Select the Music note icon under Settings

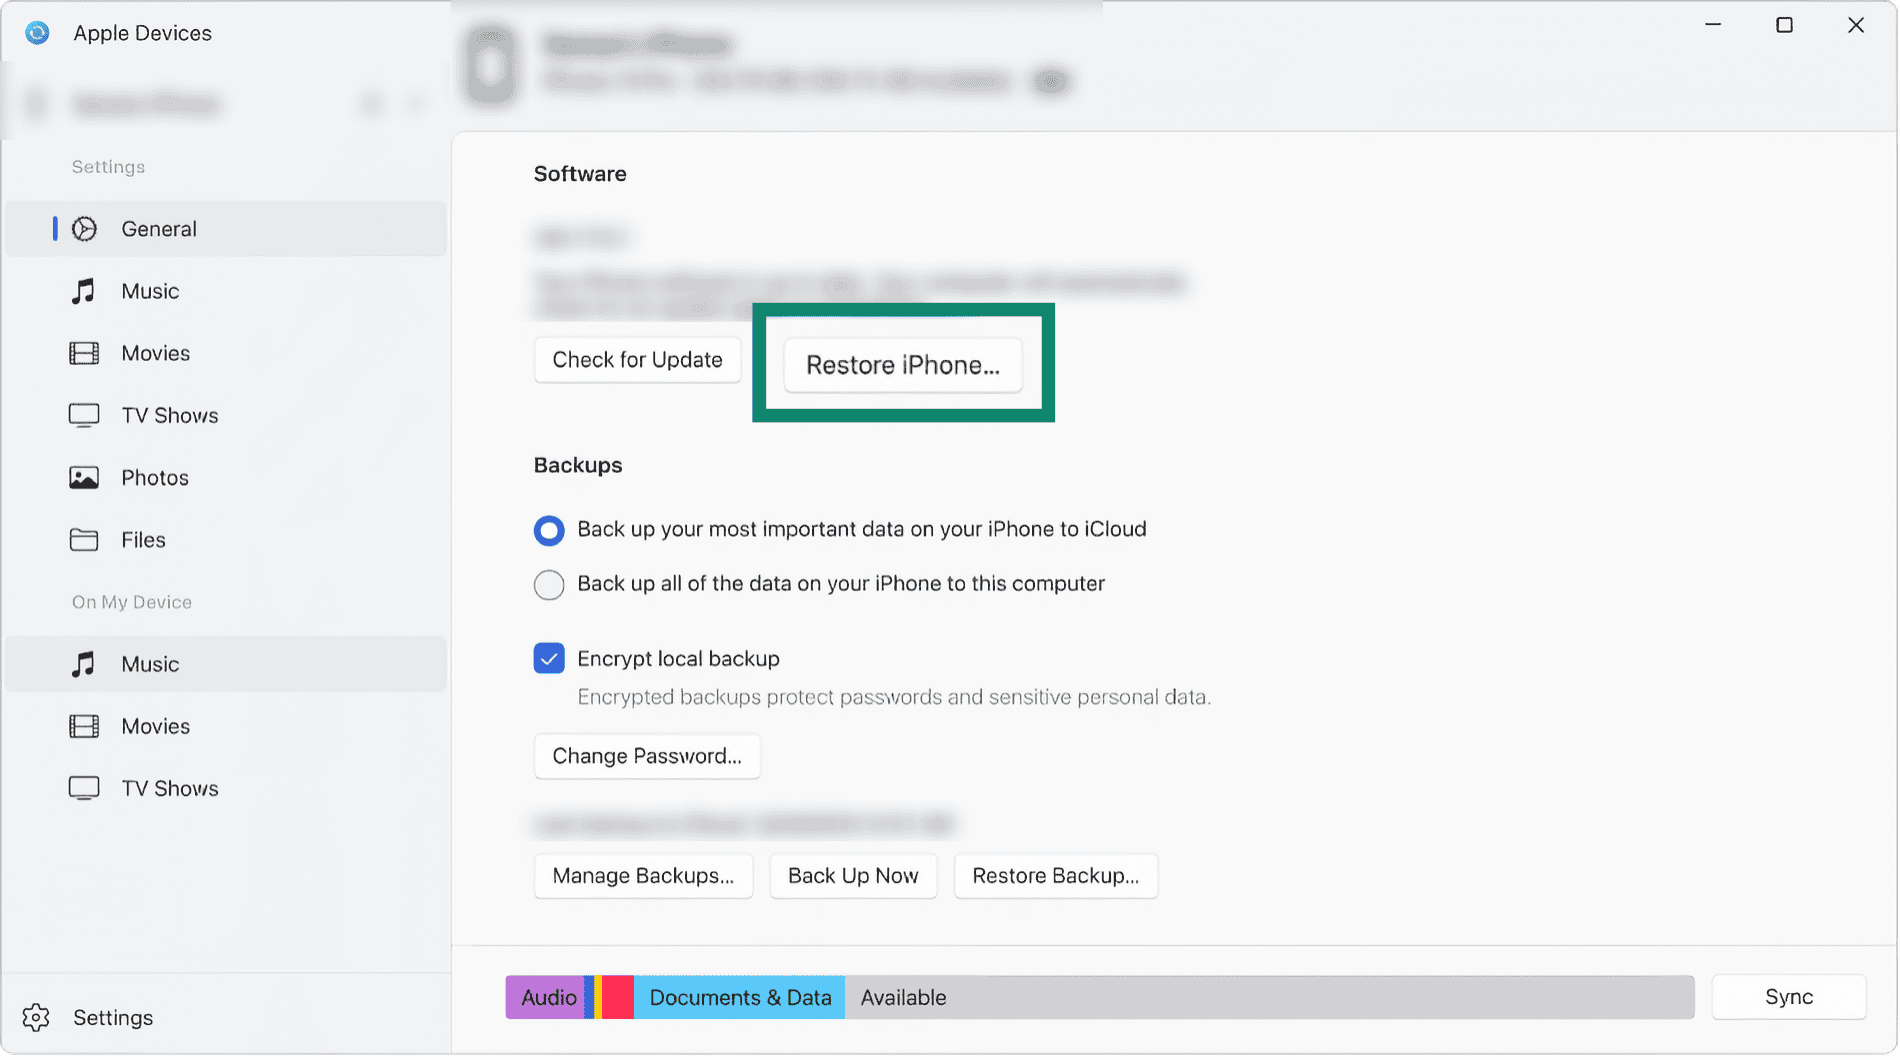[x=84, y=291]
